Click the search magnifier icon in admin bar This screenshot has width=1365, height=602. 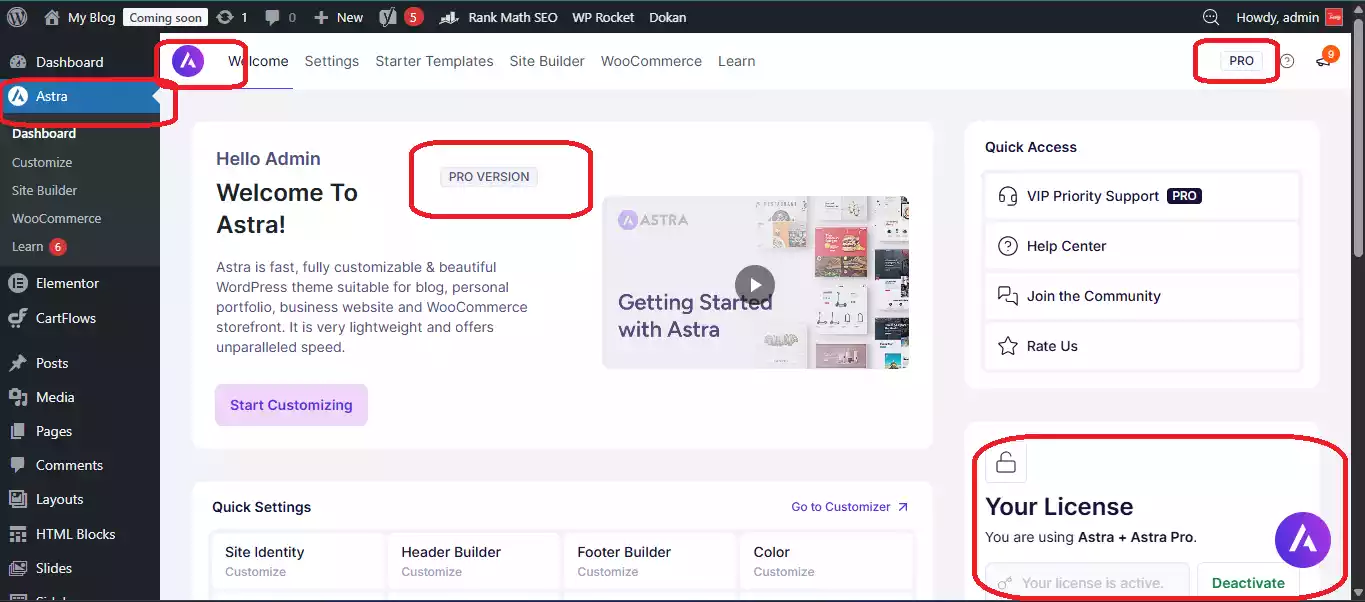click(x=1210, y=17)
